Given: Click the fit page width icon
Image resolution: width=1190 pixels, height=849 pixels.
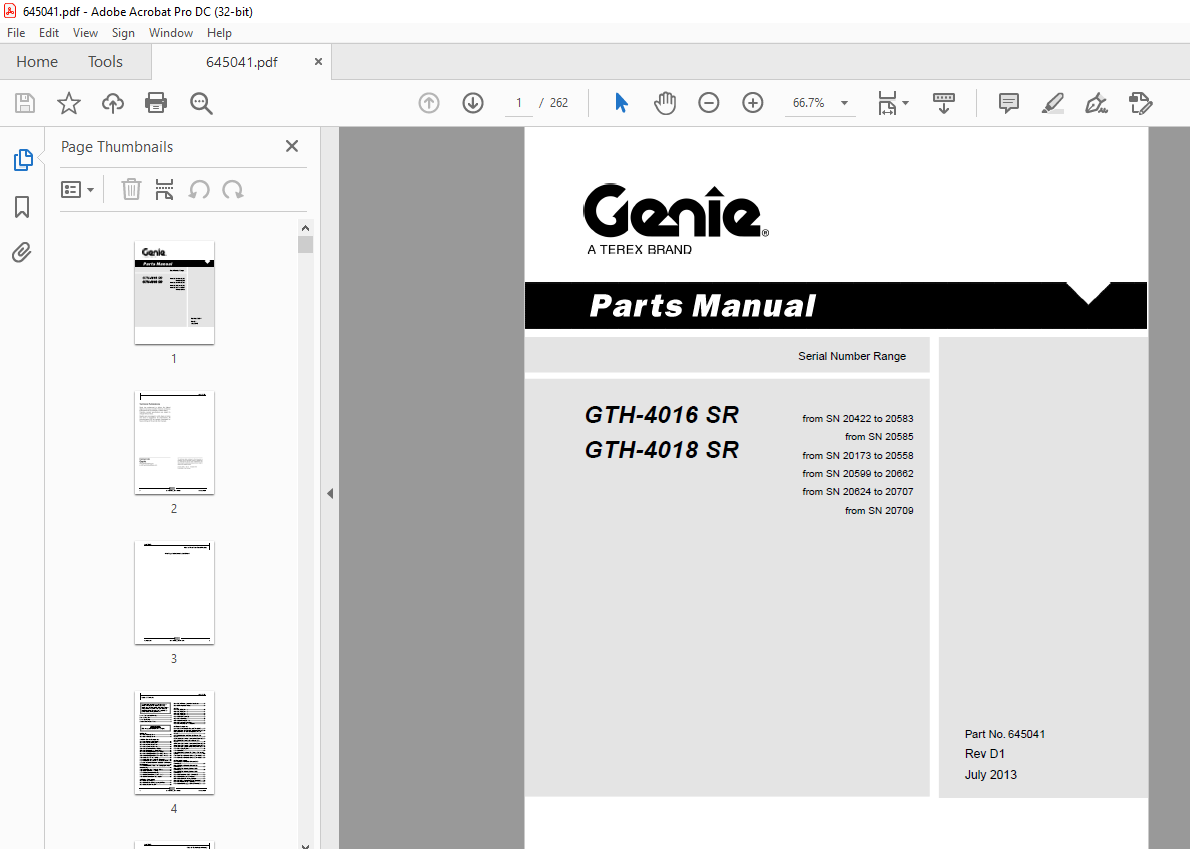Looking at the screenshot, I should click(887, 103).
